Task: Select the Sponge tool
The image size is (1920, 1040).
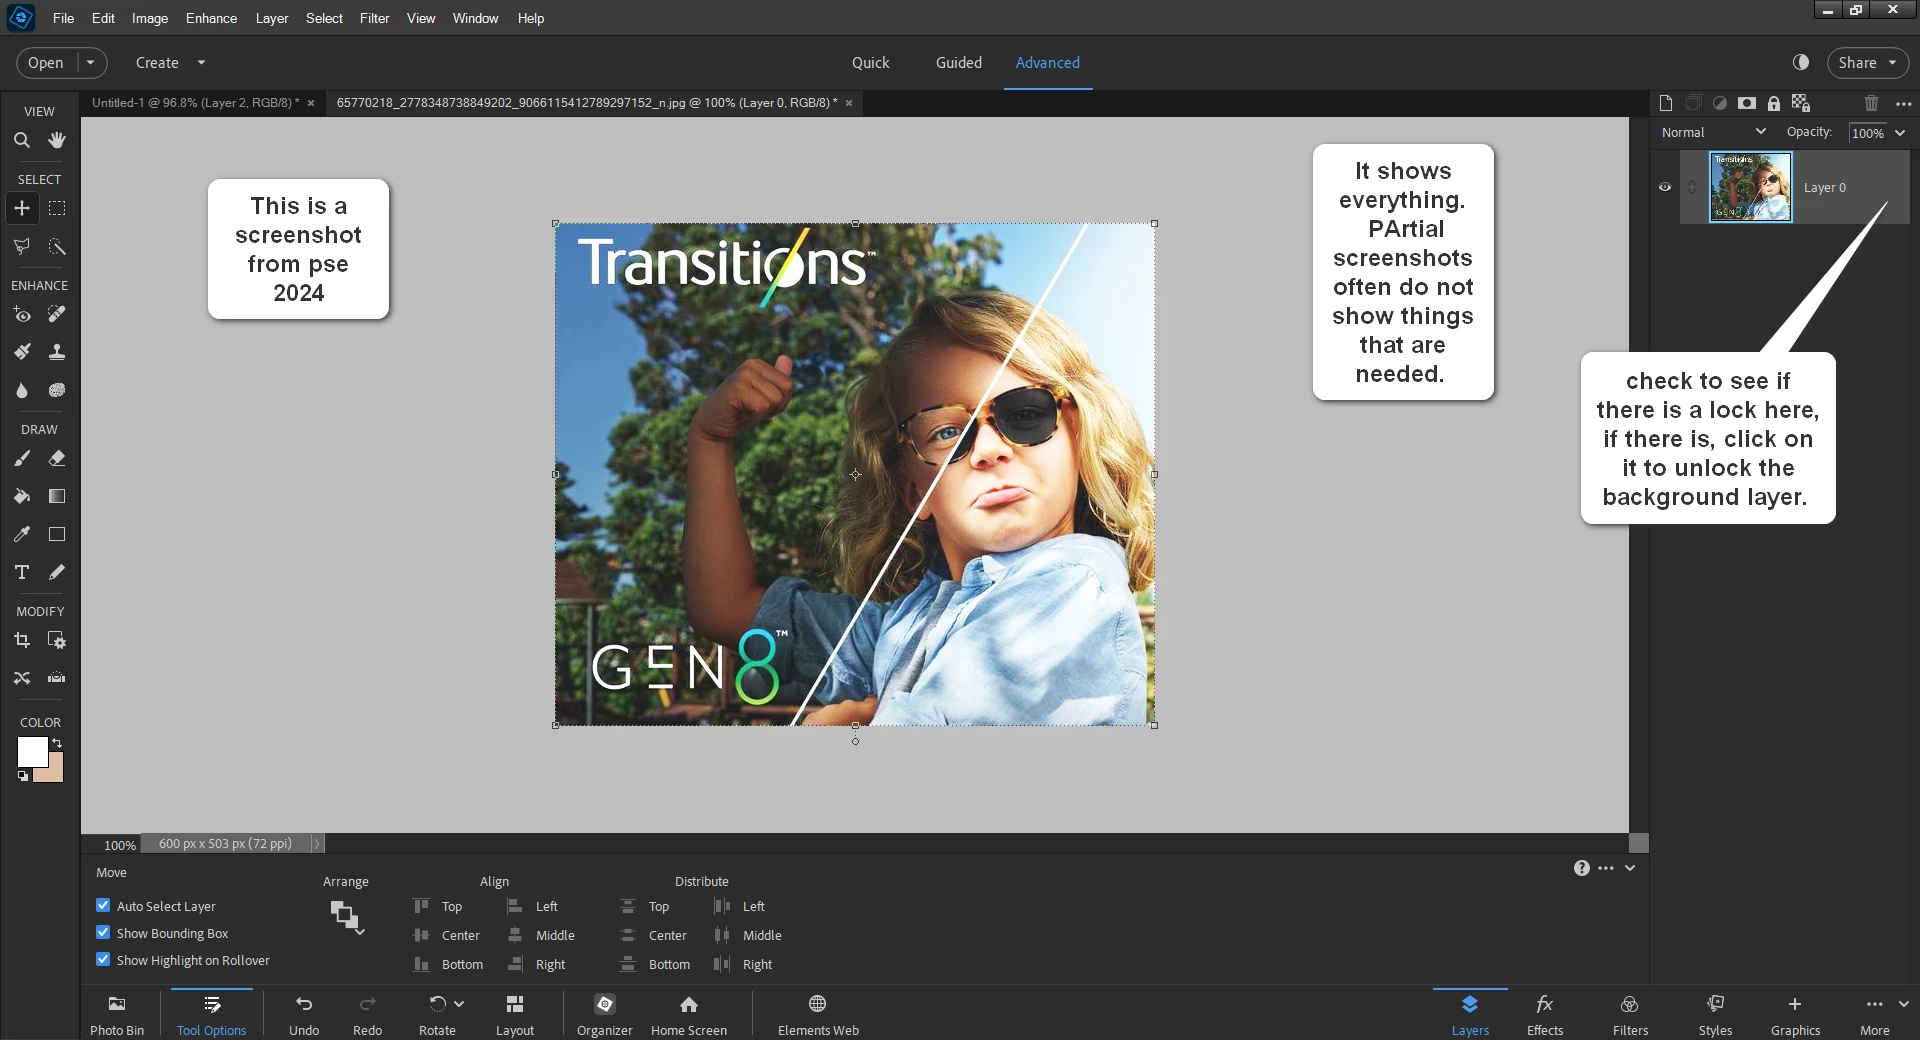Action: (57, 390)
